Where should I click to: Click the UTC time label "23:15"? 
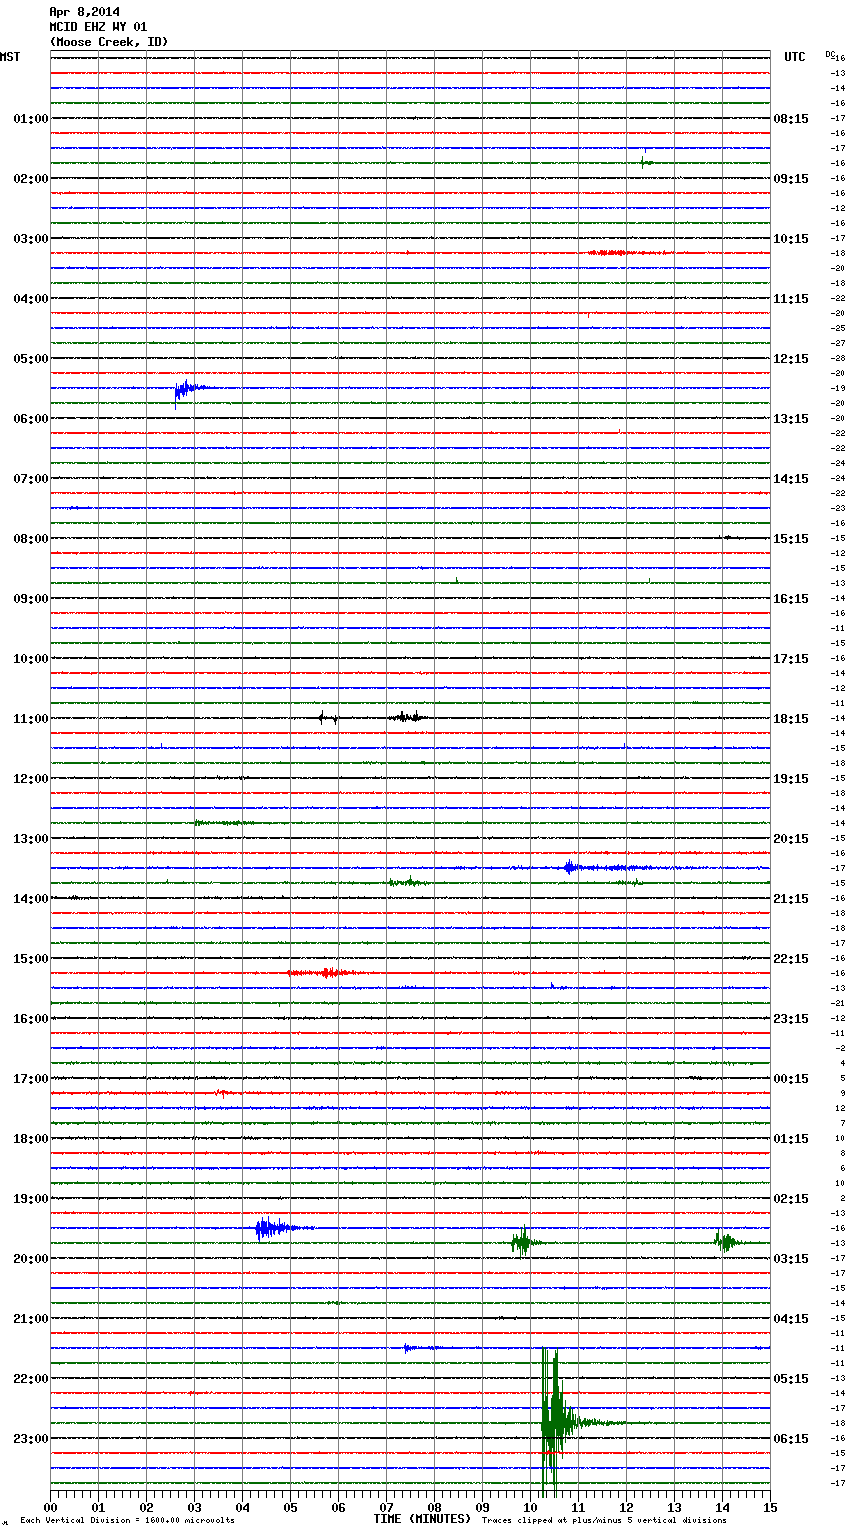(x=791, y=1019)
